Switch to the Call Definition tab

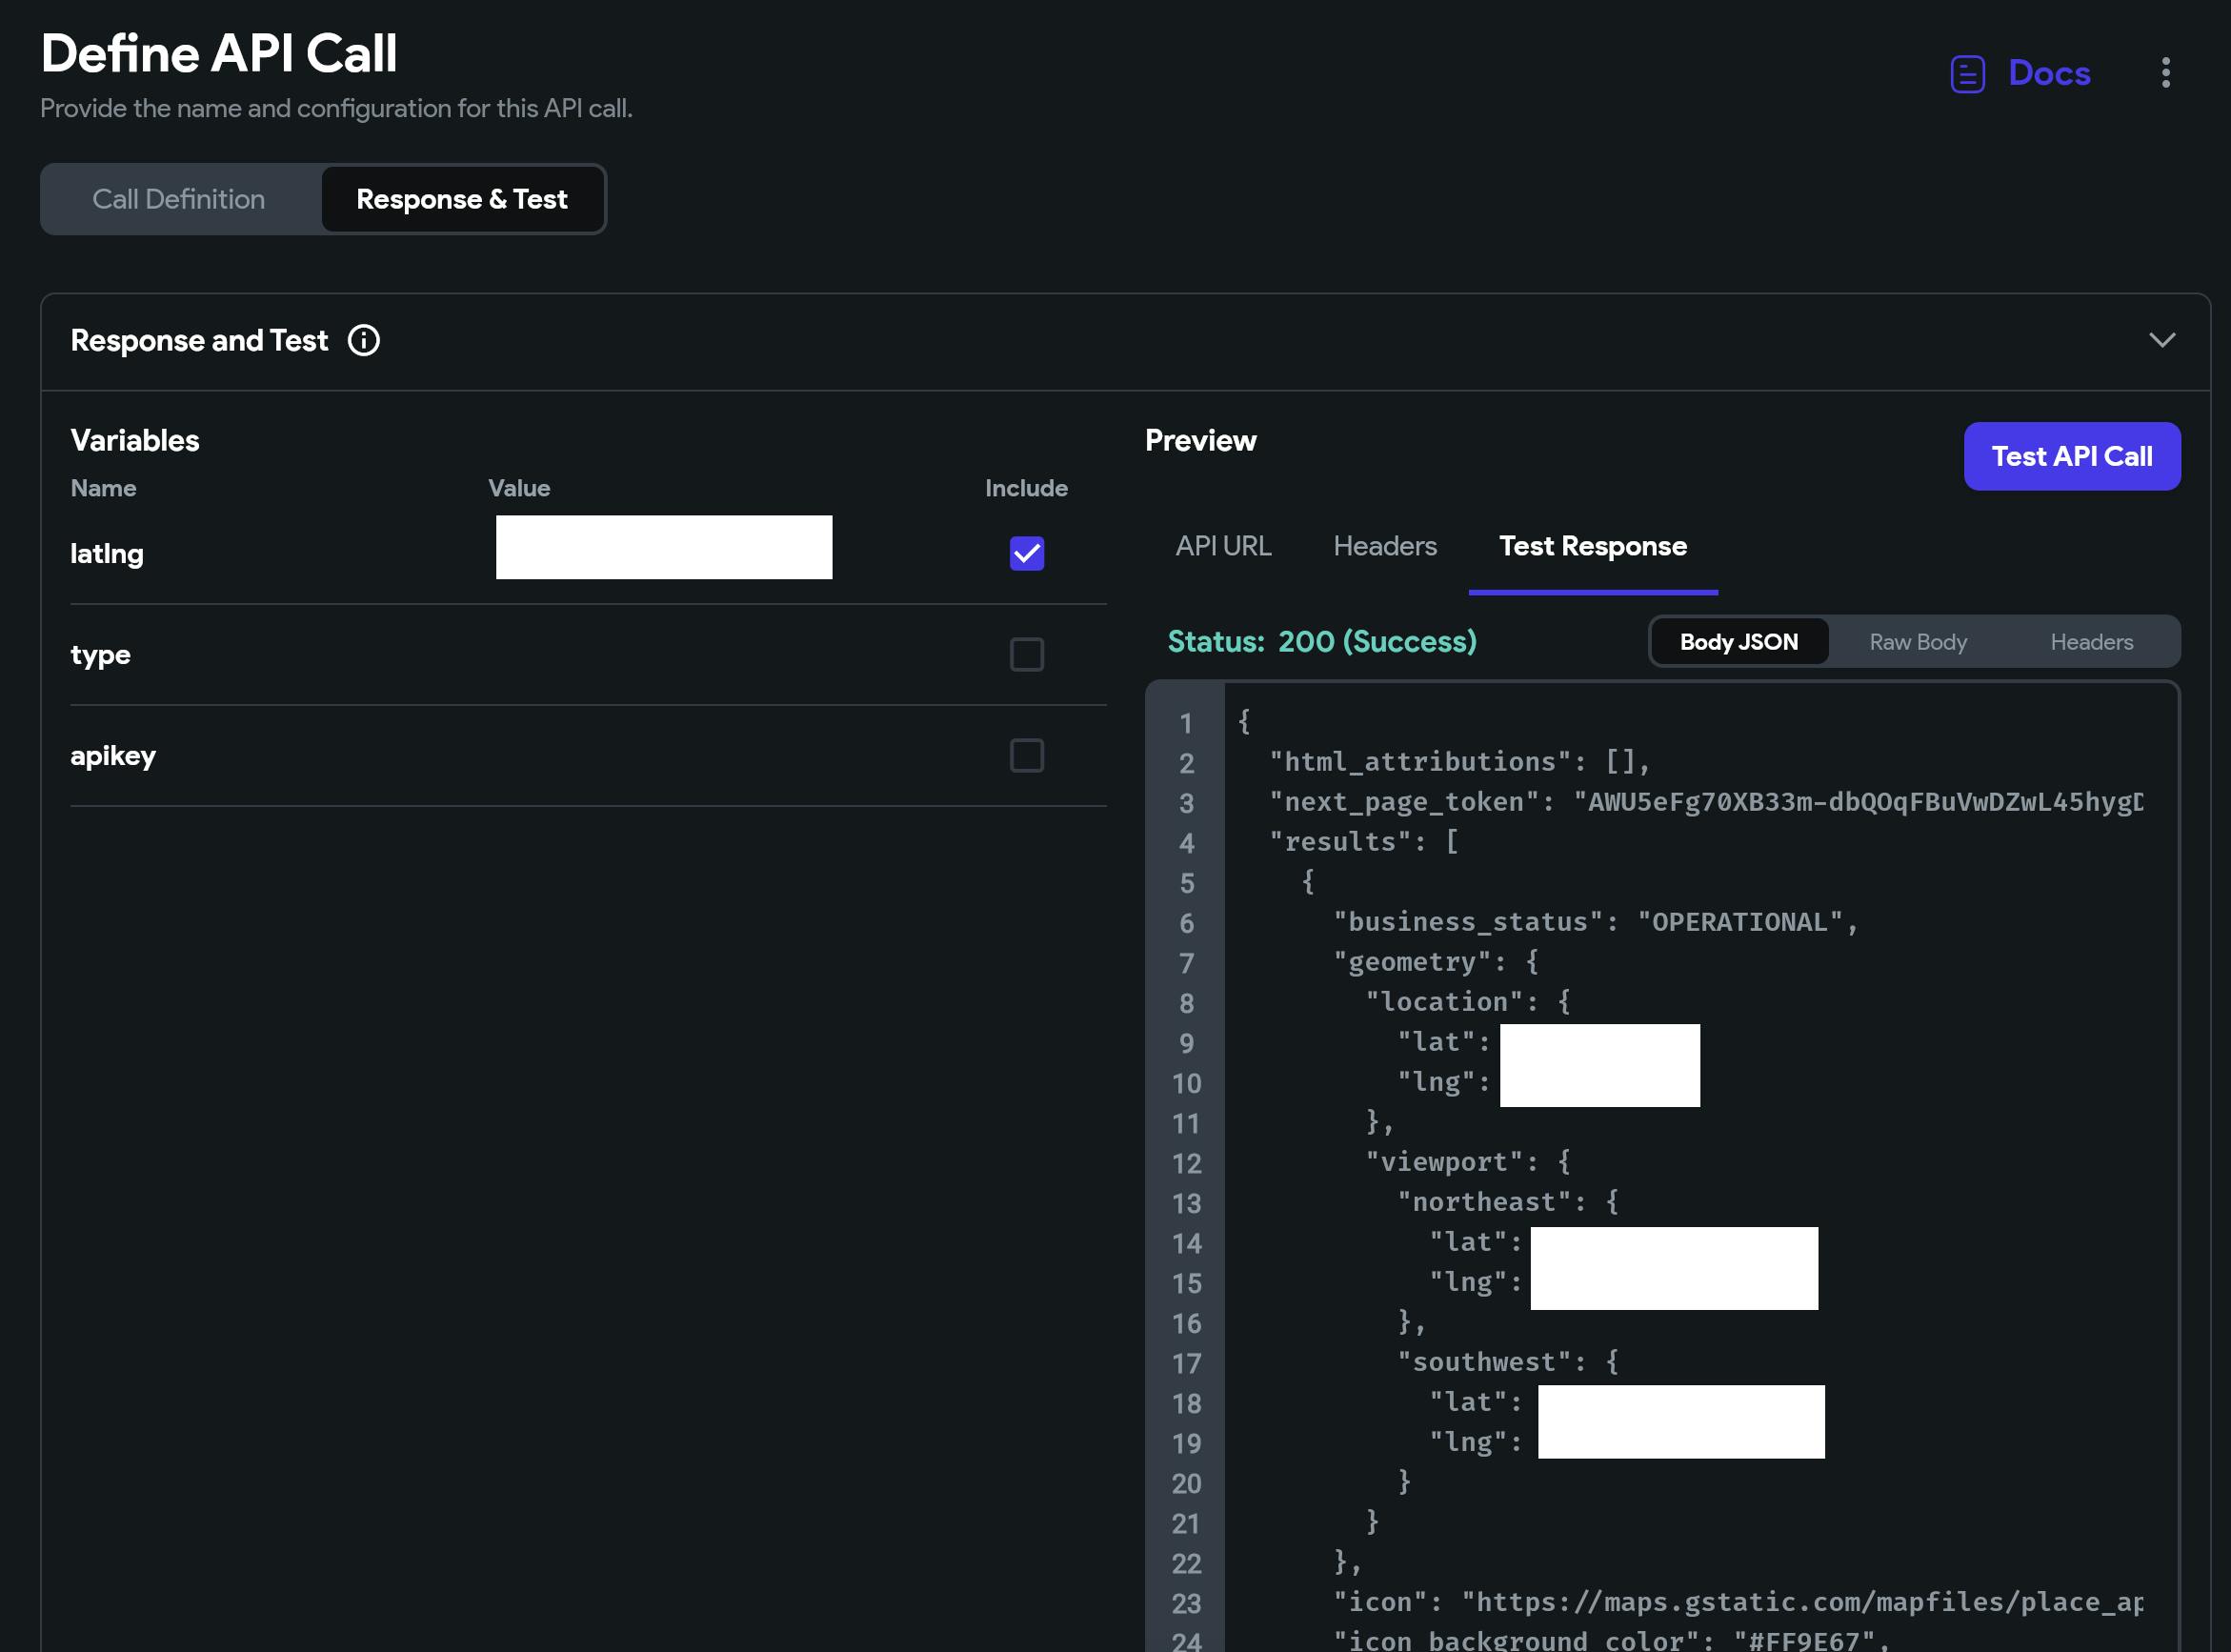pyautogui.click(x=179, y=199)
